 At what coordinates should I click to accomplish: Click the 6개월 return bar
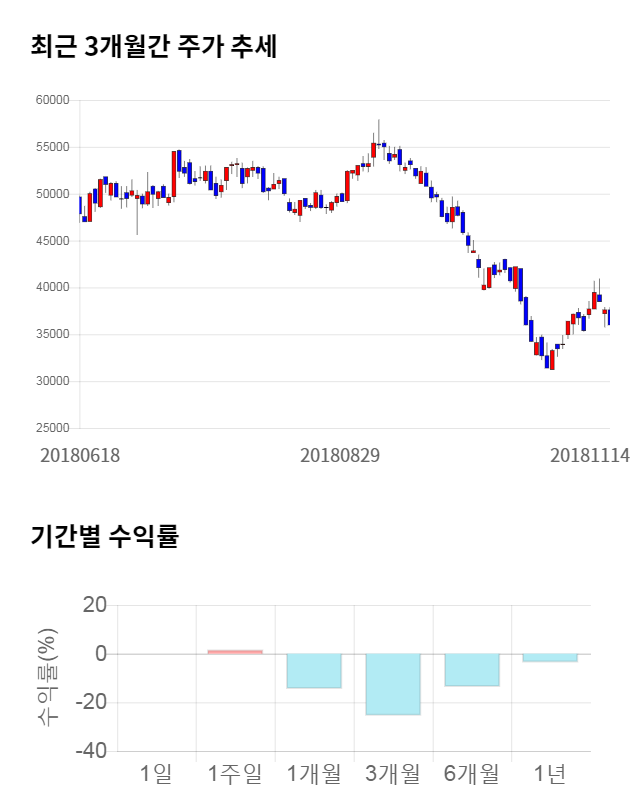click(471, 670)
